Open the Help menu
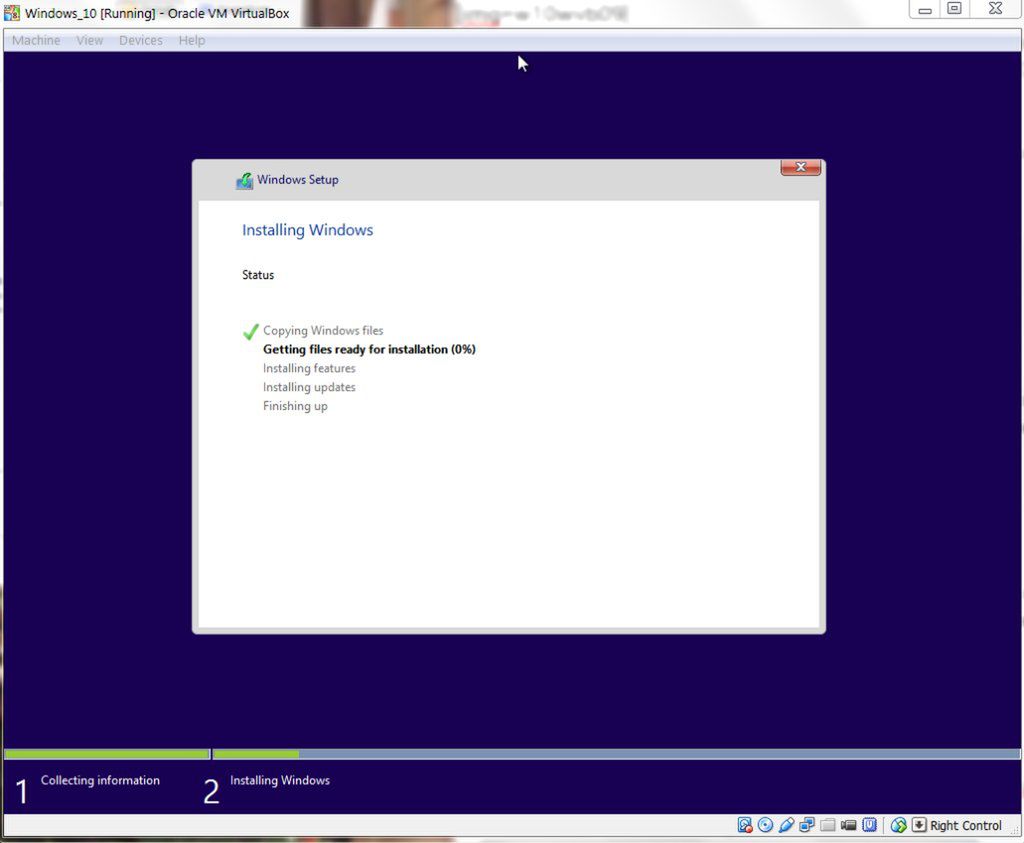Image resolution: width=1024 pixels, height=843 pixels. pyautogui.click(x=192, y=40)
